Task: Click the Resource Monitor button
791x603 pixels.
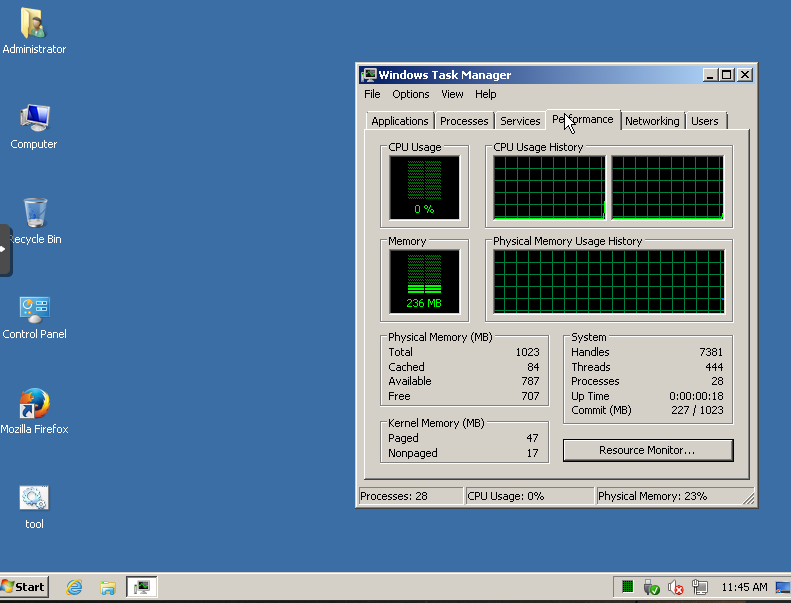Action: tap(648, 450)
